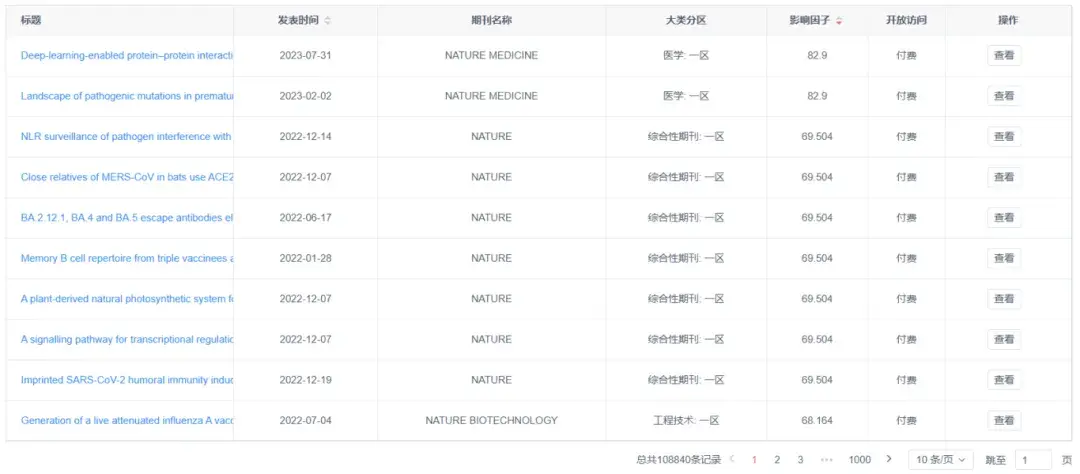Open NLR surveillance of pathogen interference link
The width and height of the screenshot is (1080, 474).
126,136
